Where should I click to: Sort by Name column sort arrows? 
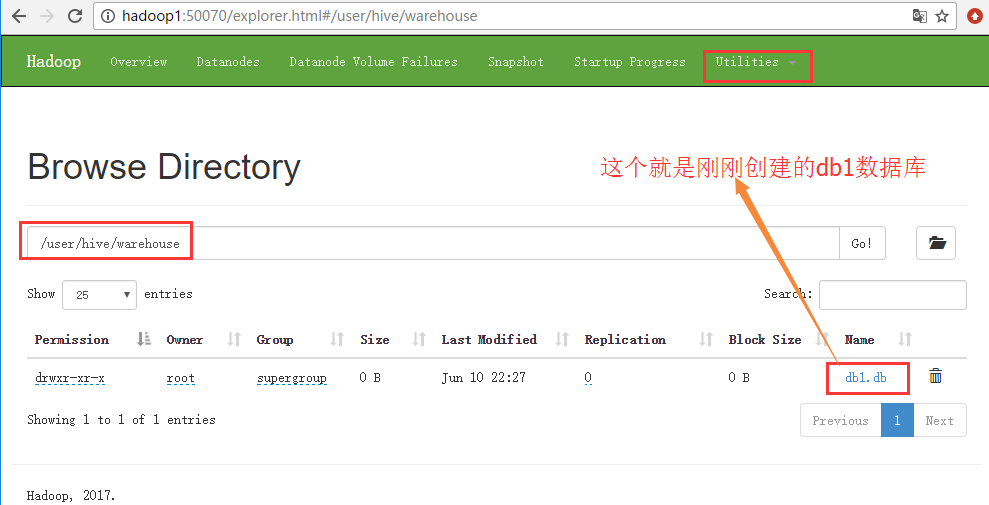click(x=905, y=339)
